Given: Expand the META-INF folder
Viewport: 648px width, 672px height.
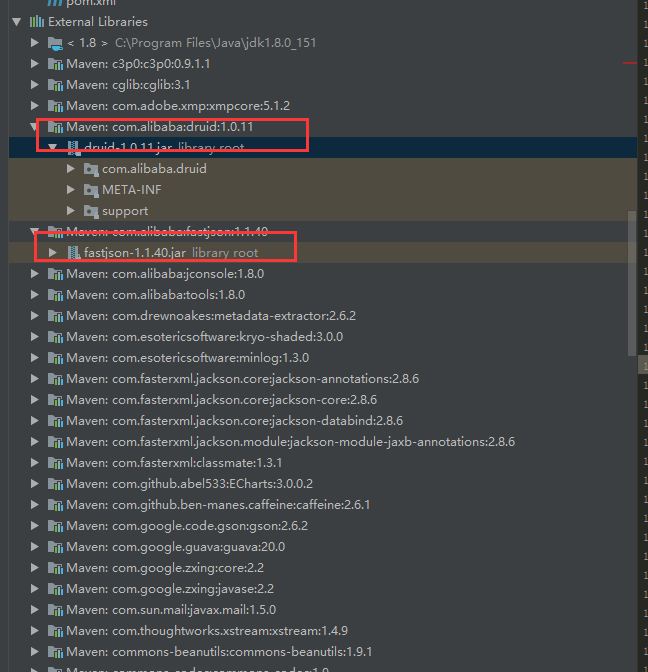Looking at the screenshot, I should pyautogui.click(x=71, y=190).
